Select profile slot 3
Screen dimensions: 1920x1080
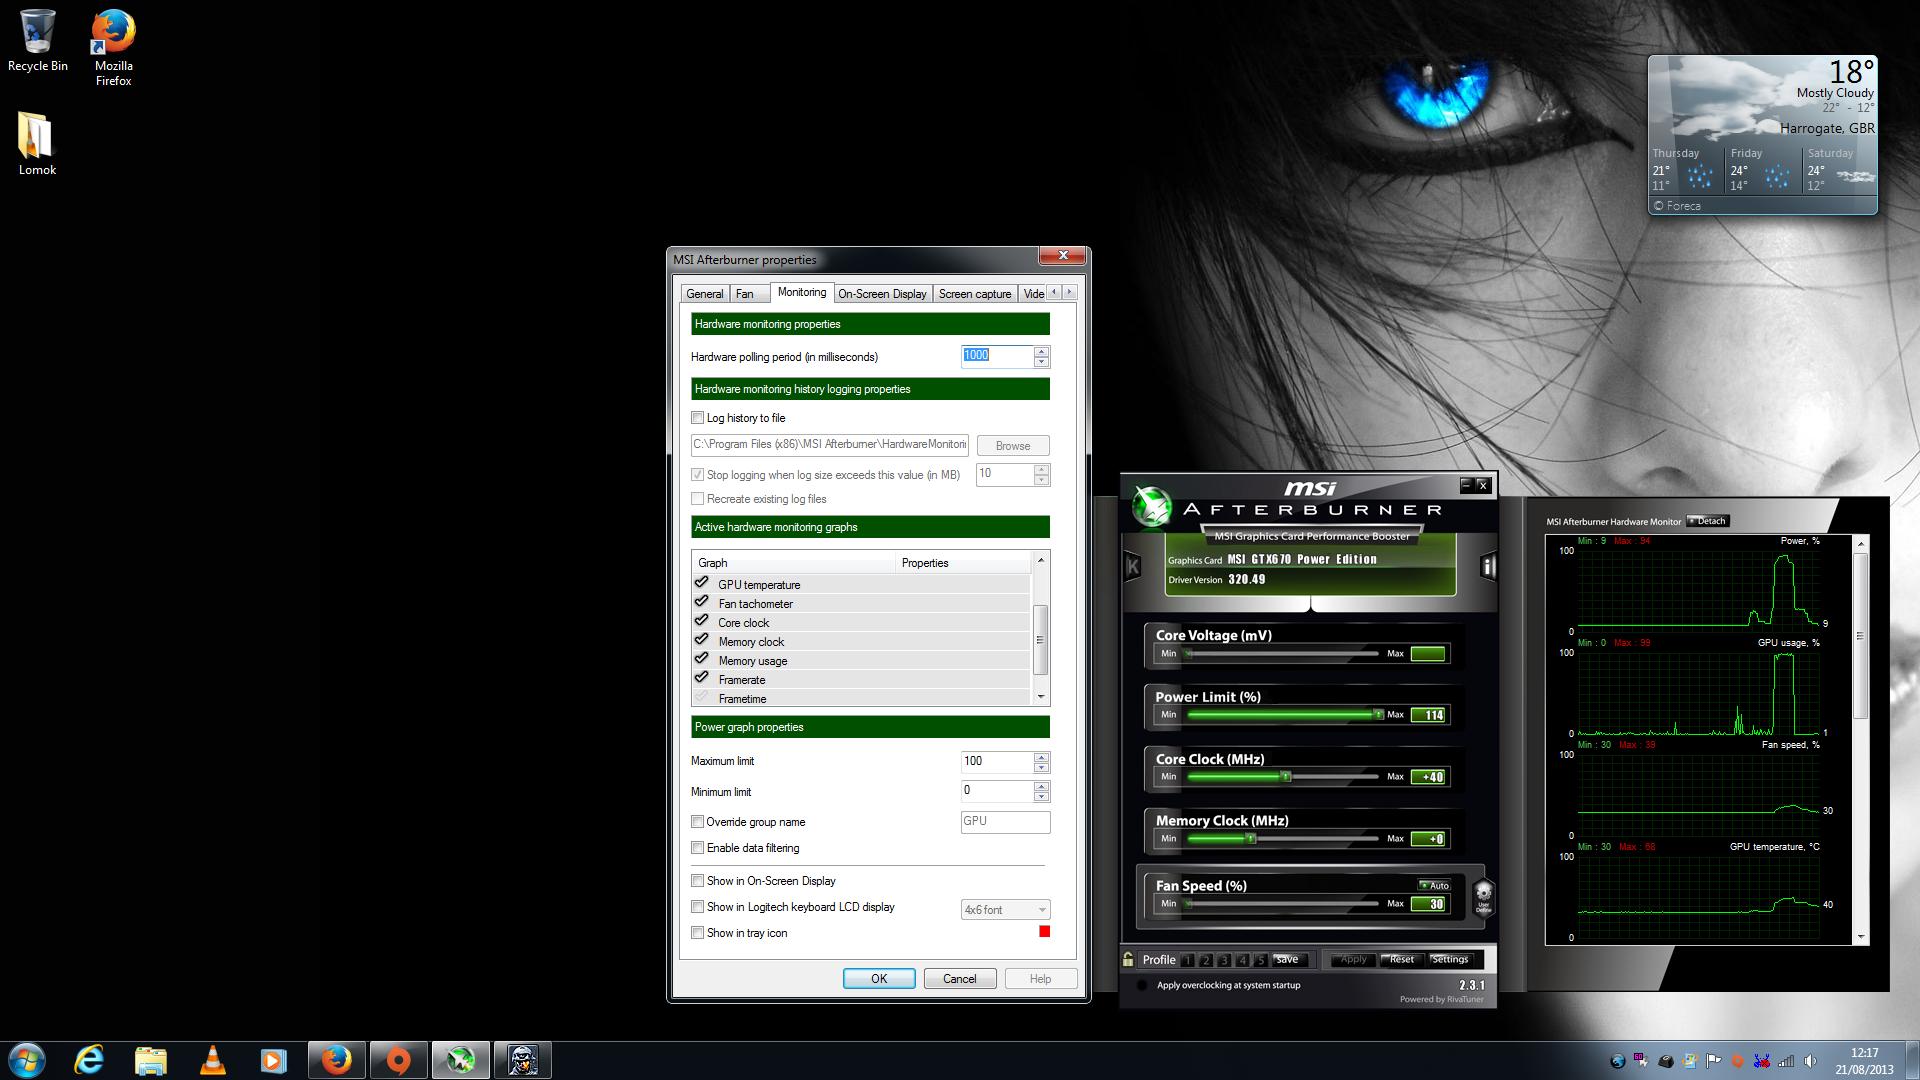click(1224, 960)
